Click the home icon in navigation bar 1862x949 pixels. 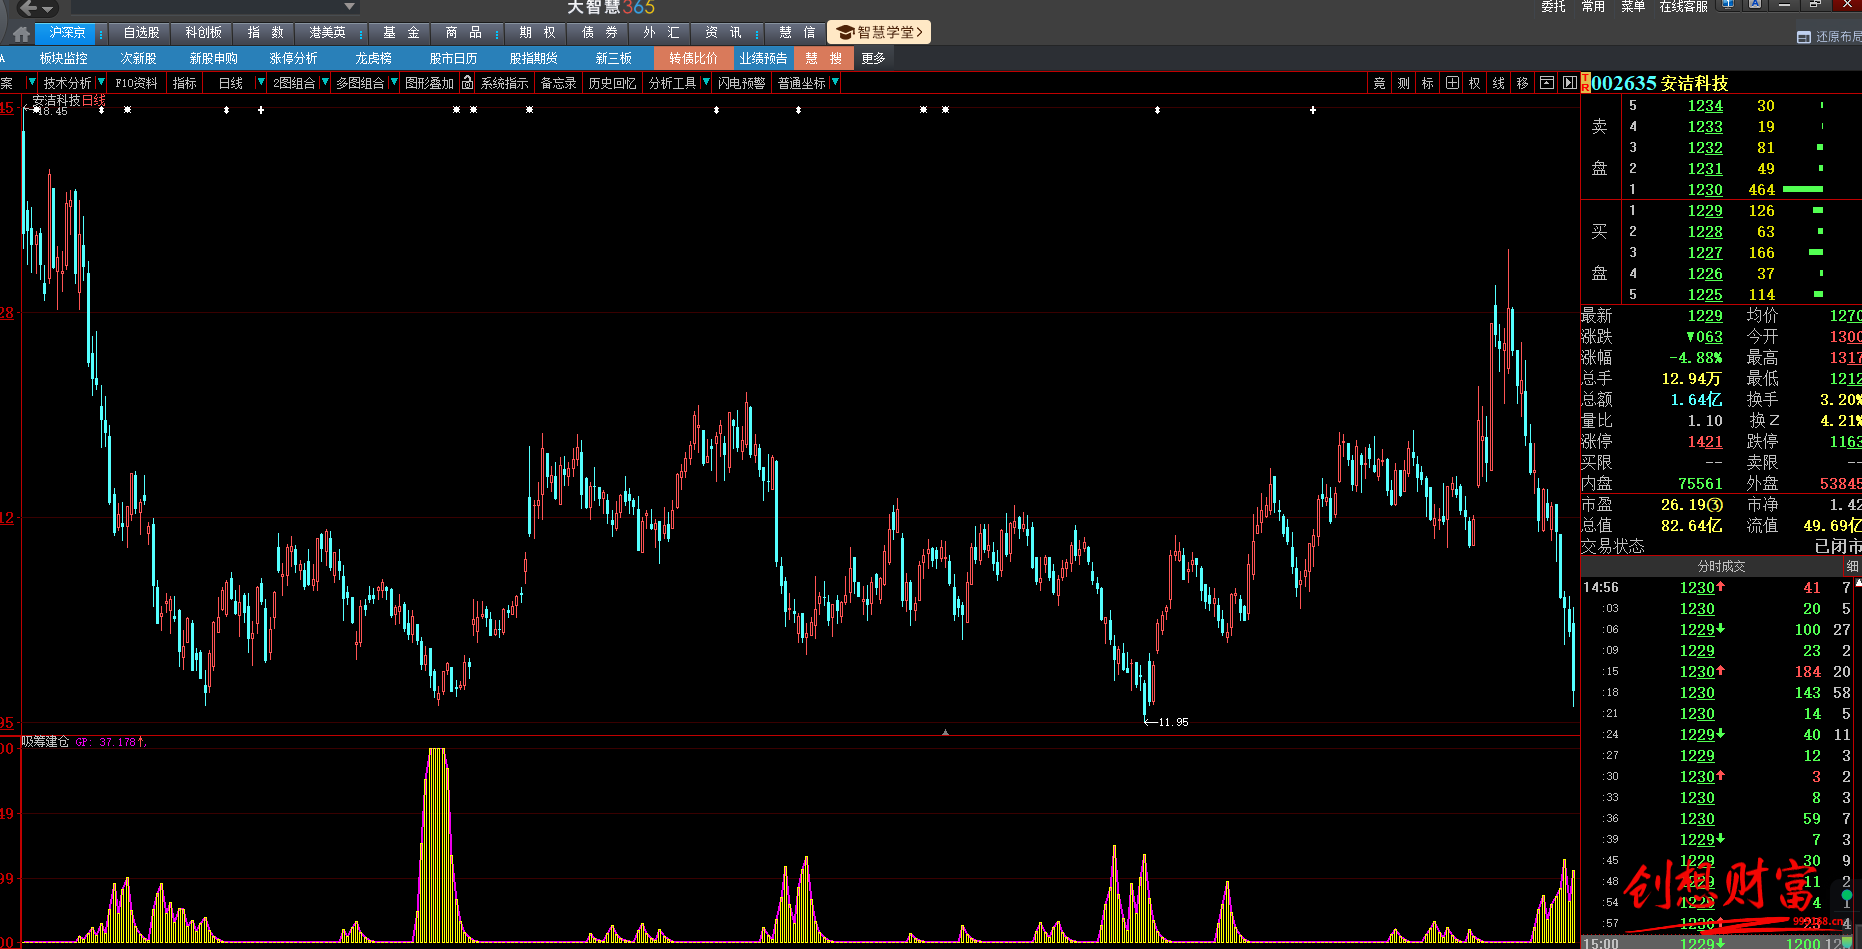click(x=21, y=33)
